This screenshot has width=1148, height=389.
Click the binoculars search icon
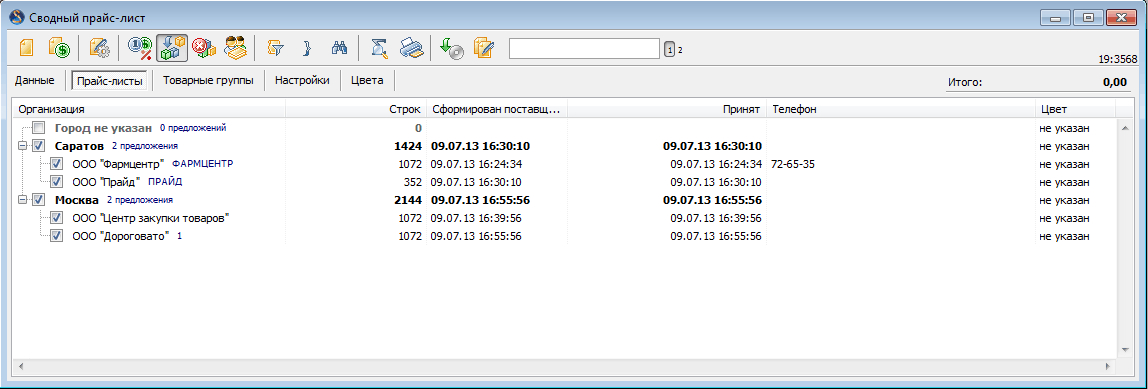(x=339, y=48)
